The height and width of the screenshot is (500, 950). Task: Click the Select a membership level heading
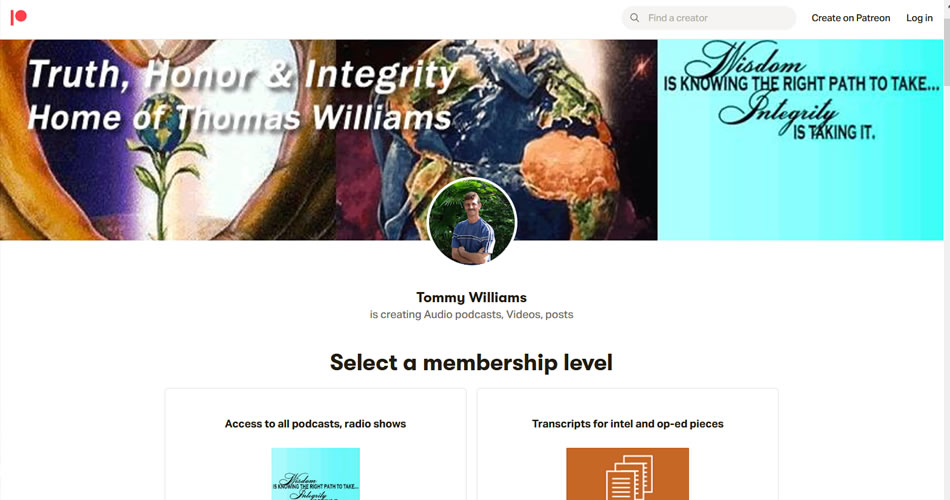(x=471, y=362)
